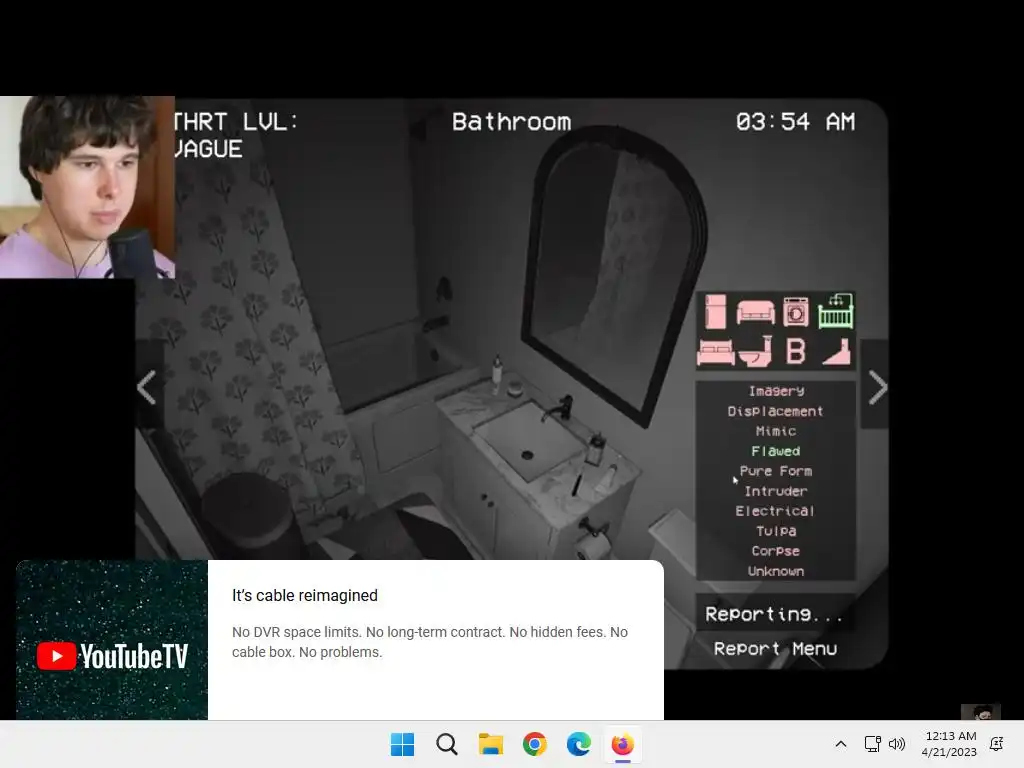Open the notifications bell icon
This screenshot has height=768, width=1024.
[997, 744]
